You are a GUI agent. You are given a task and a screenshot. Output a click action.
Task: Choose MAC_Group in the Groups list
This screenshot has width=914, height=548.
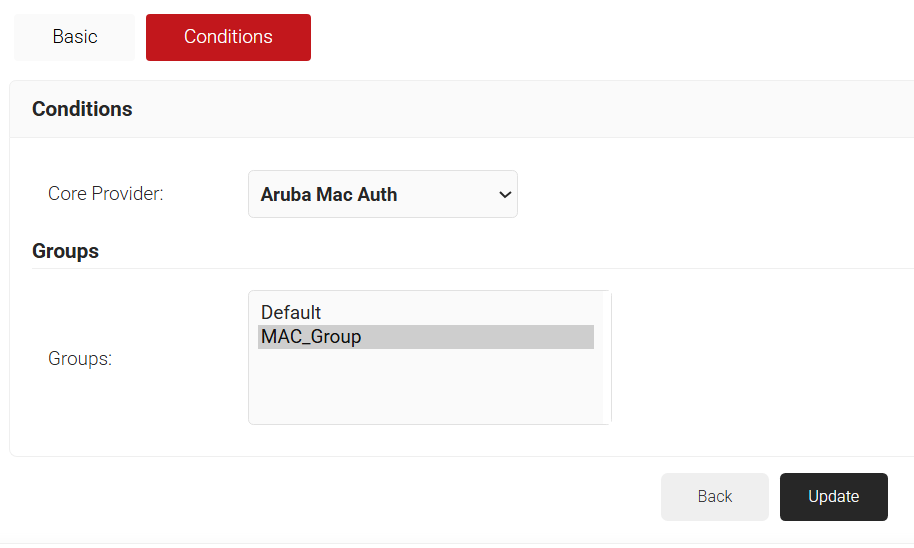click(x=311, y=337)
